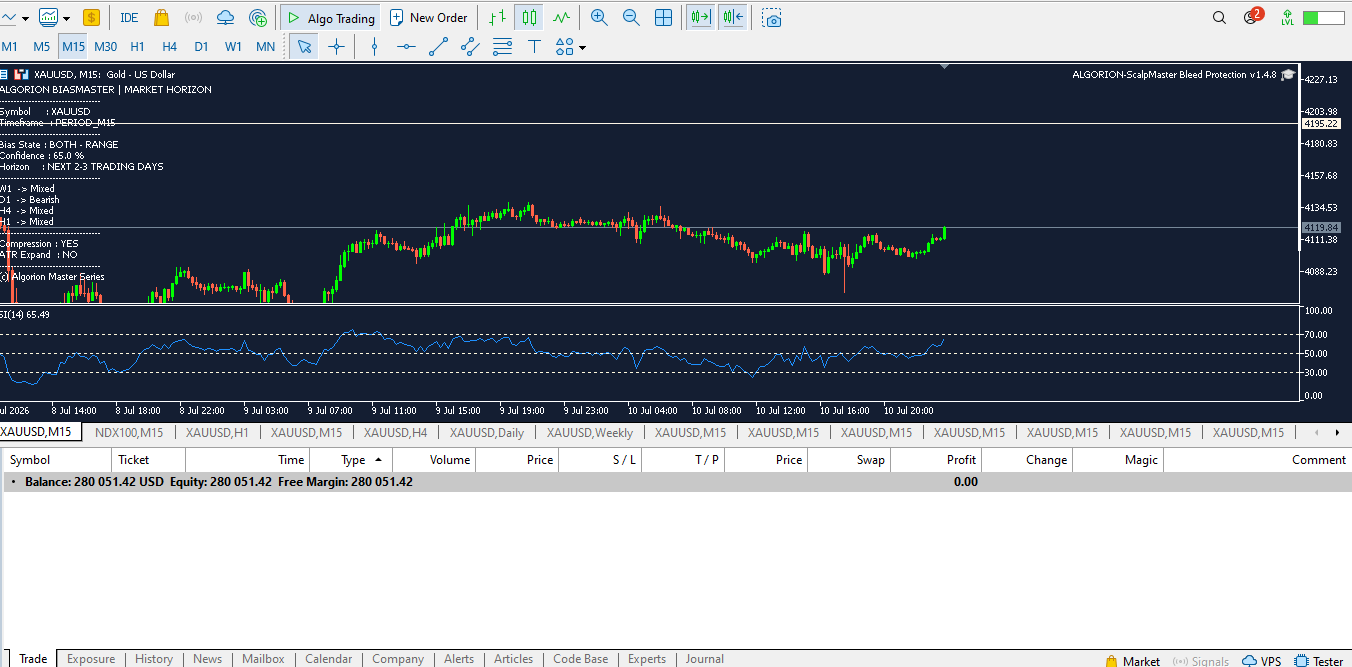Select the equidistant channel drawing tool
The width and height of the screenshot is (1352, 667).
click(x=470, y=46)
